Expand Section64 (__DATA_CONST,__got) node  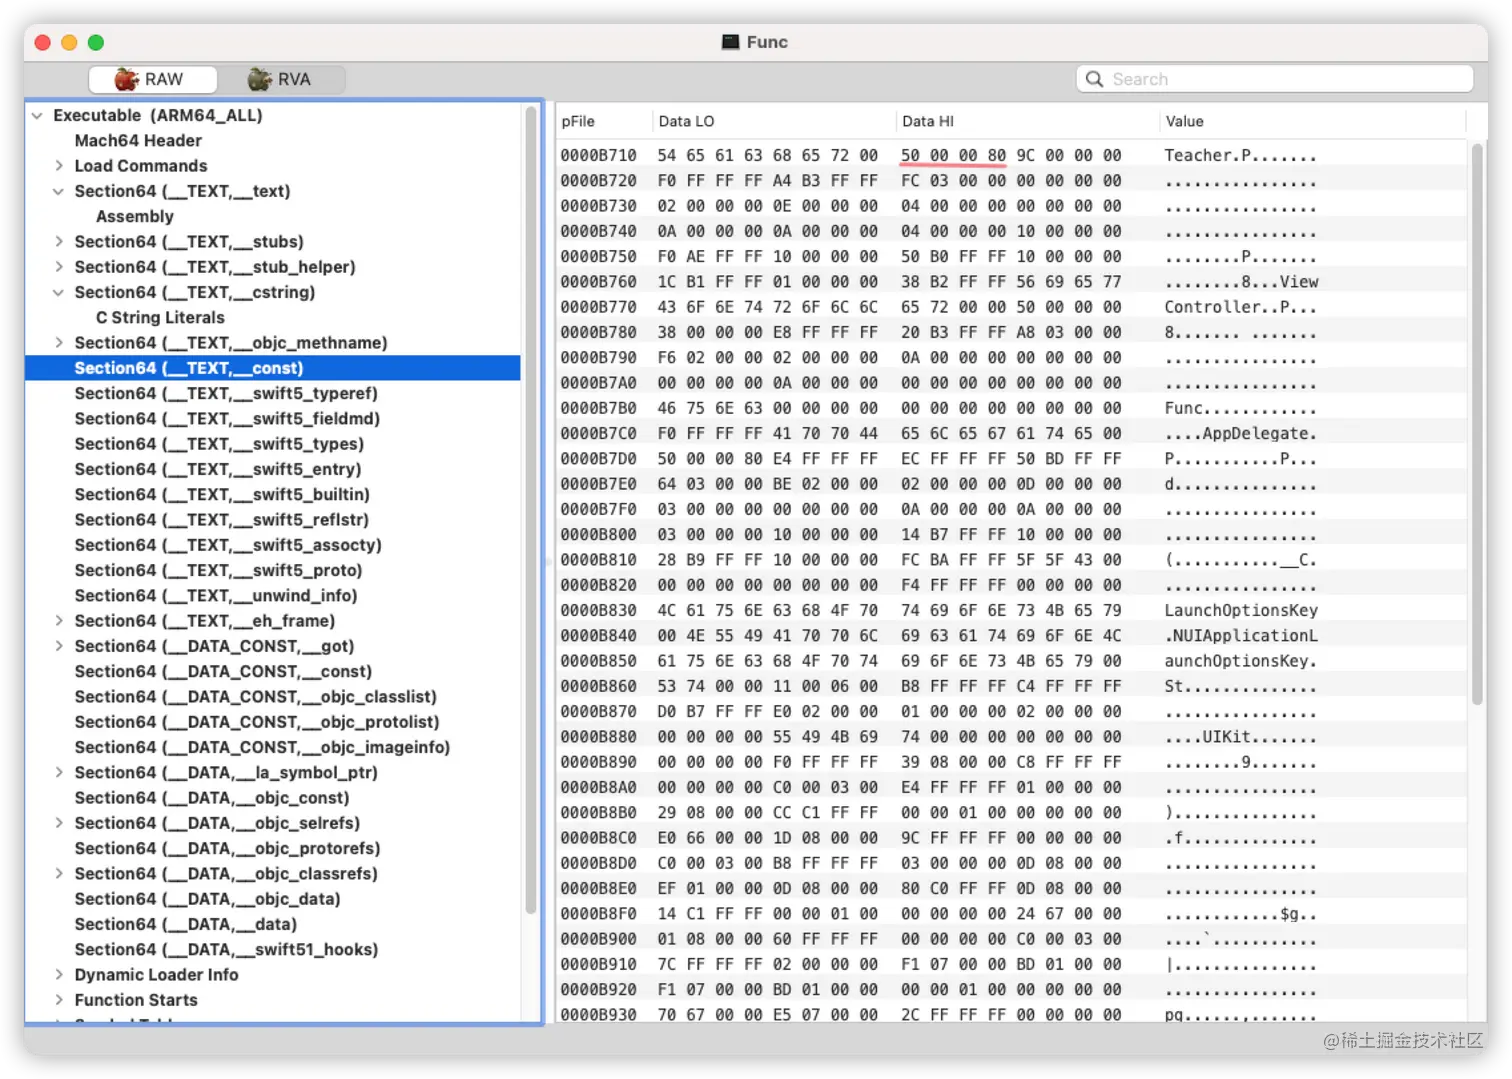click(x=59, y=646)
